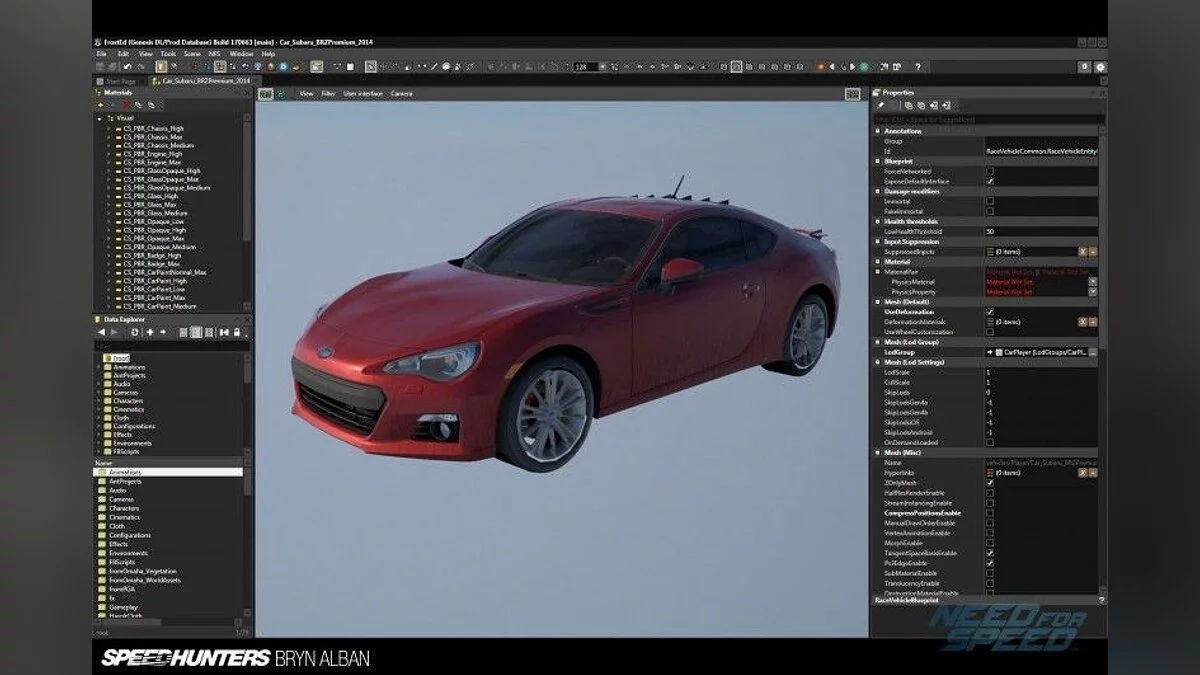Viewport: 1200px width, 675px height.
Task: Click the plus icon in Data Explorer toolbar
Action: [149, 332]
